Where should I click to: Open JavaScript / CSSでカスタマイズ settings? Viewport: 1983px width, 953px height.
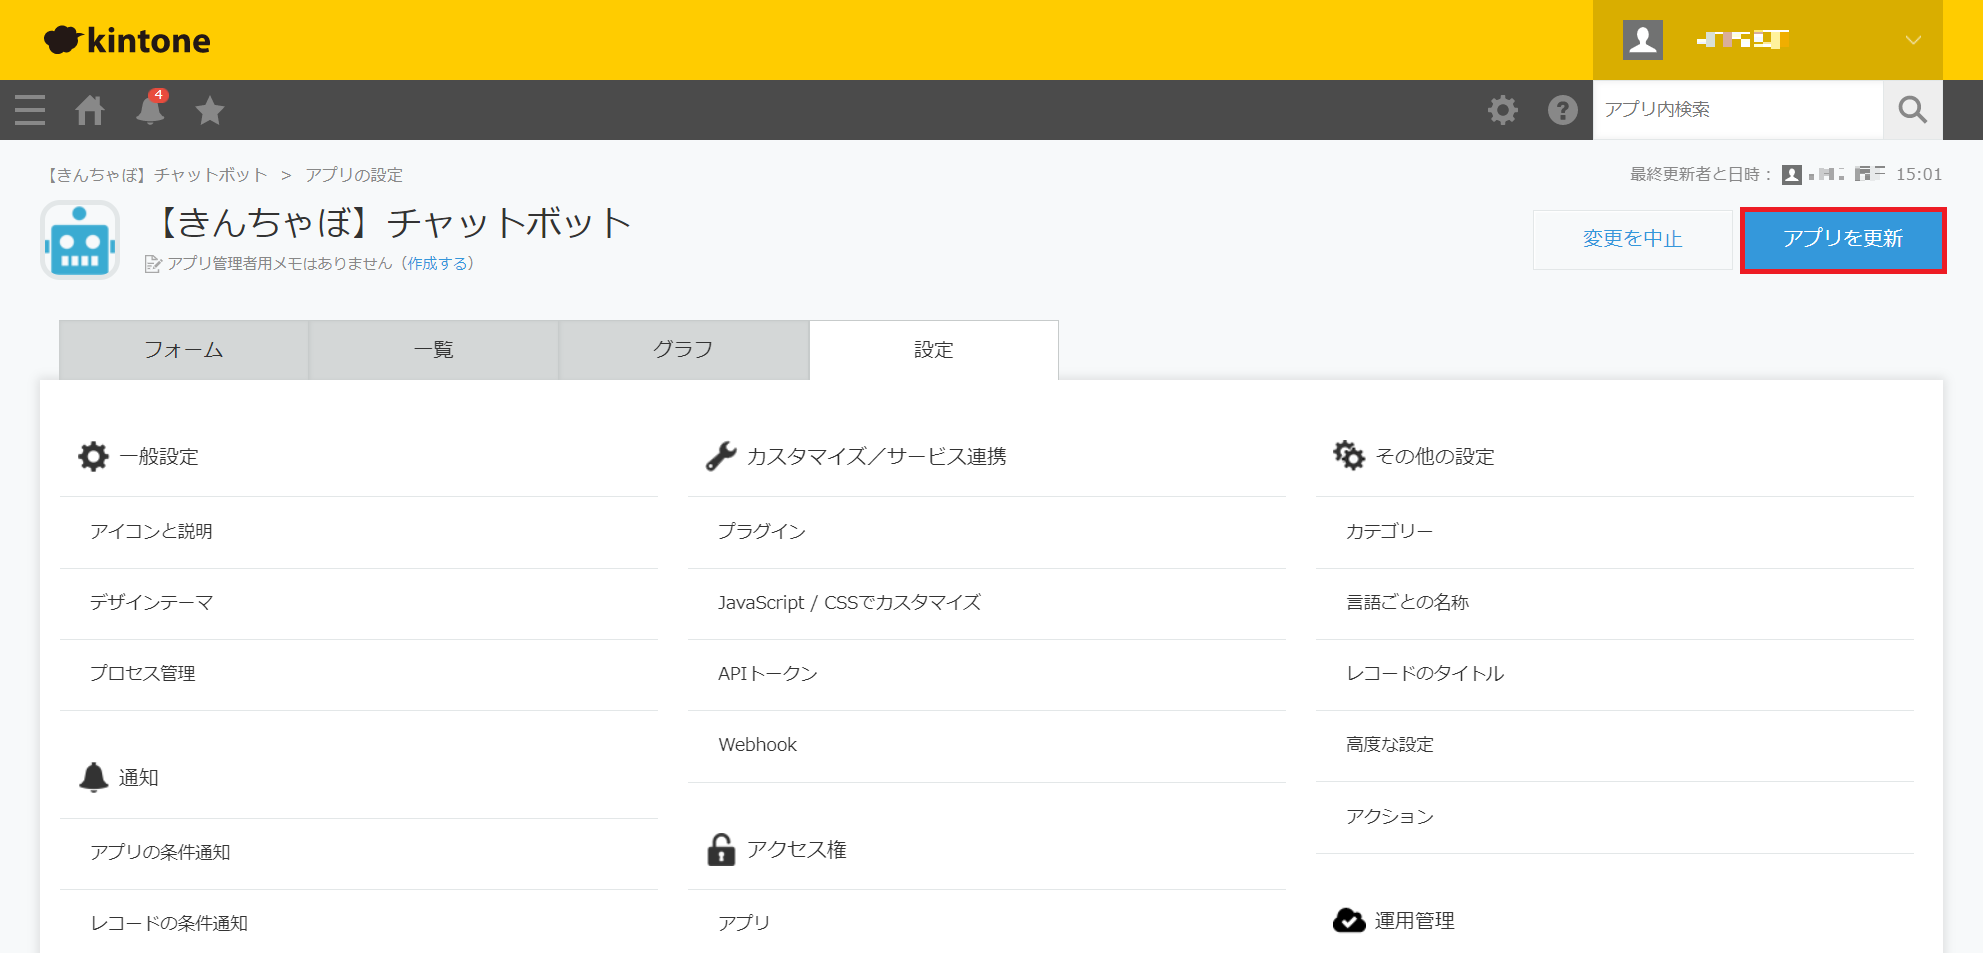click(x=849, y=603)
